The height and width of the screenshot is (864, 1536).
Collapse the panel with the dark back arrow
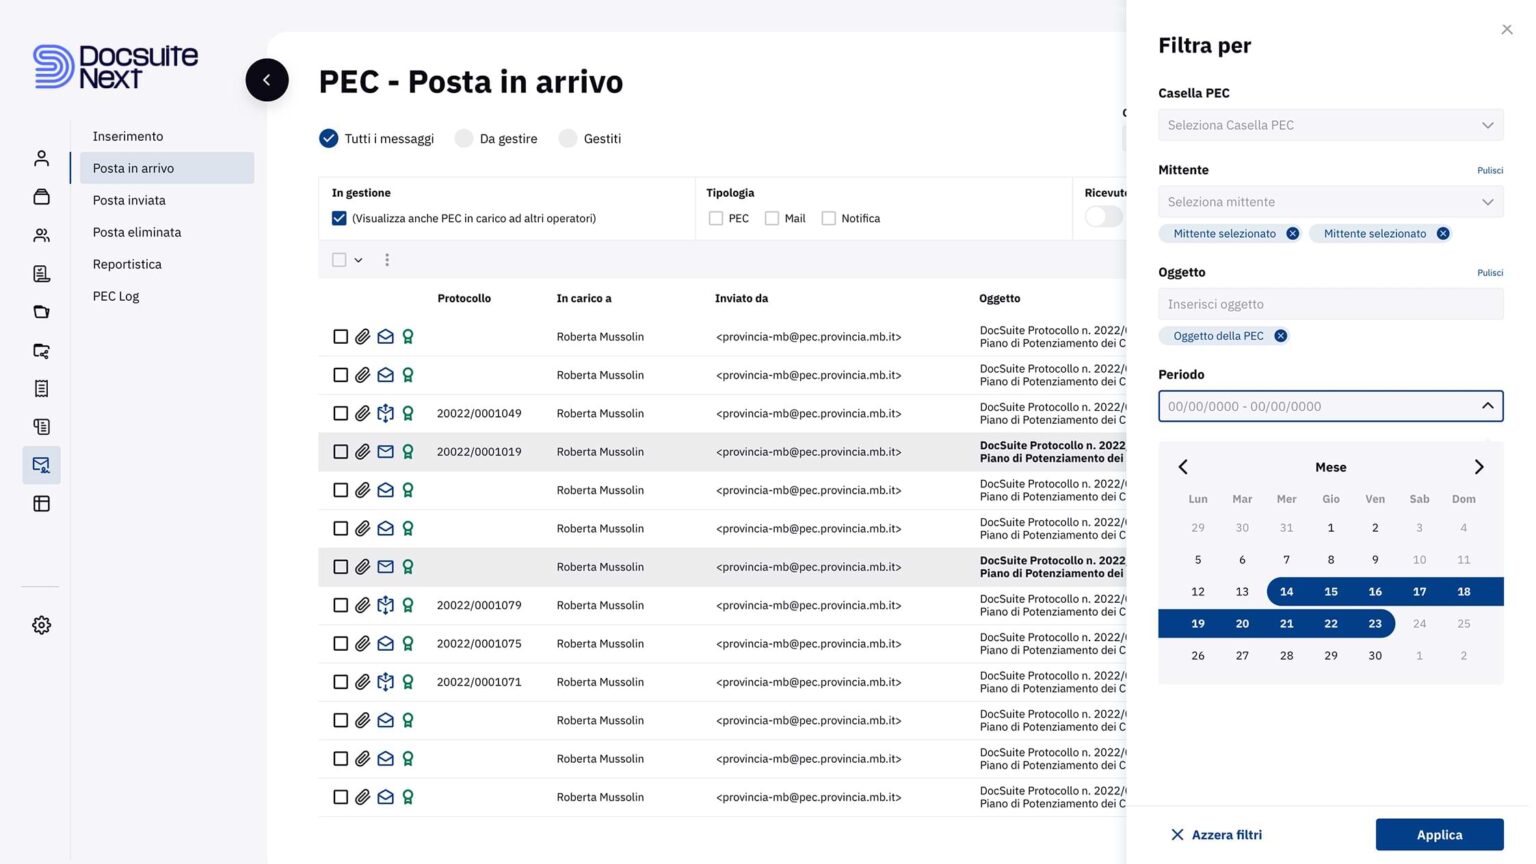click(266, 79)
